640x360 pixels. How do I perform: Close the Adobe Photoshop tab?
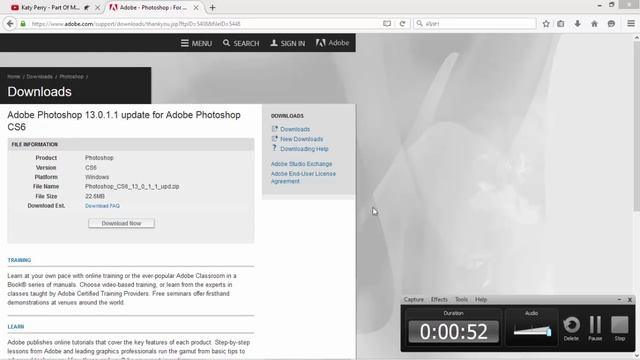[196, 7]
